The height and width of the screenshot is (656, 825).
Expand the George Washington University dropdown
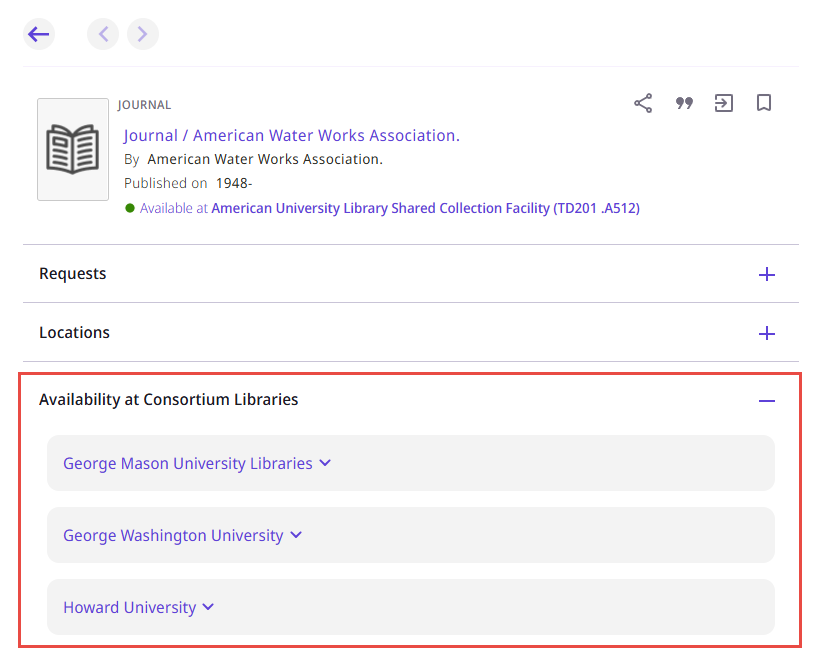[x=182, y=535]
